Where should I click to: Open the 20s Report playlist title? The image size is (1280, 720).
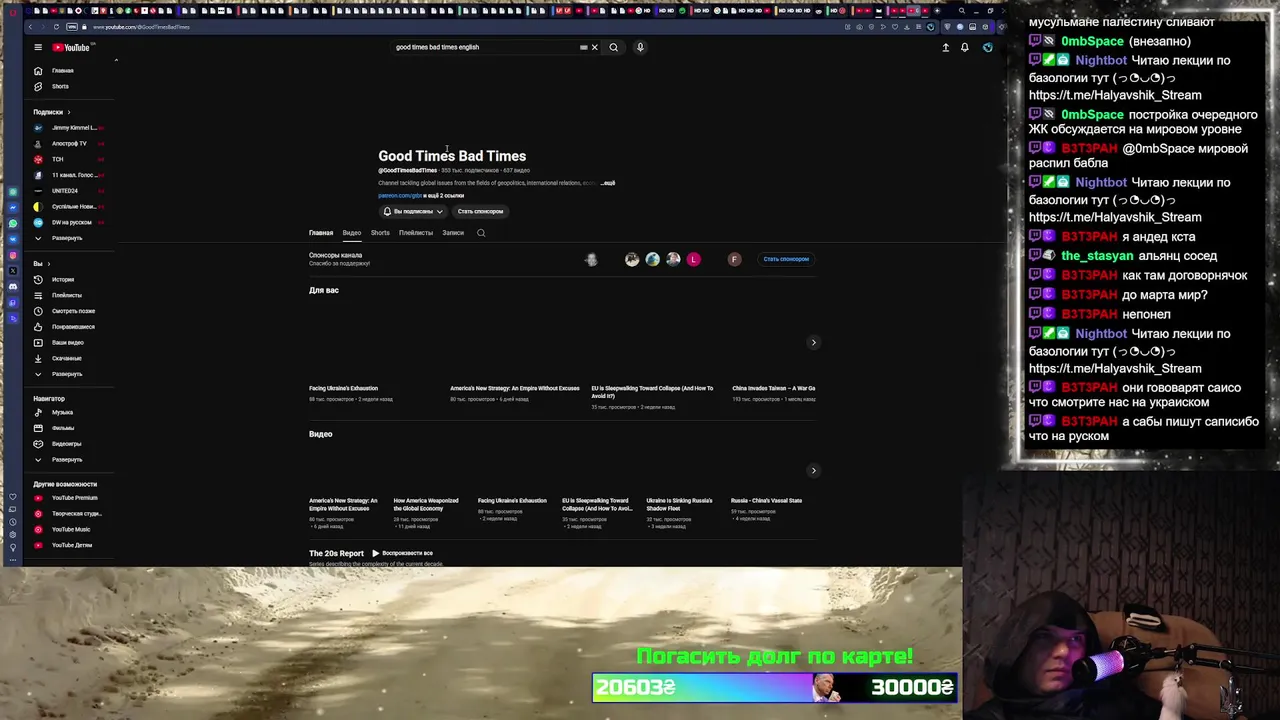[x=336, y=553]
